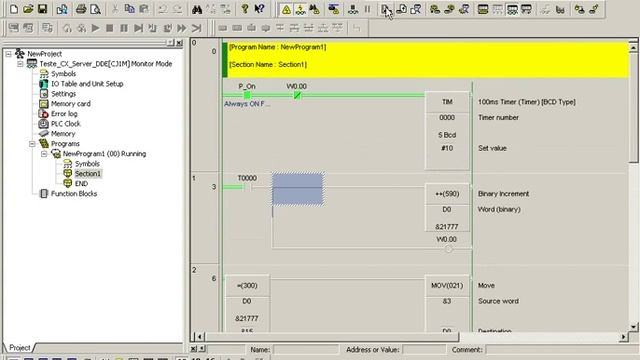
Task: Collapse the Programs tree node
Action: [x=32, y=144]
